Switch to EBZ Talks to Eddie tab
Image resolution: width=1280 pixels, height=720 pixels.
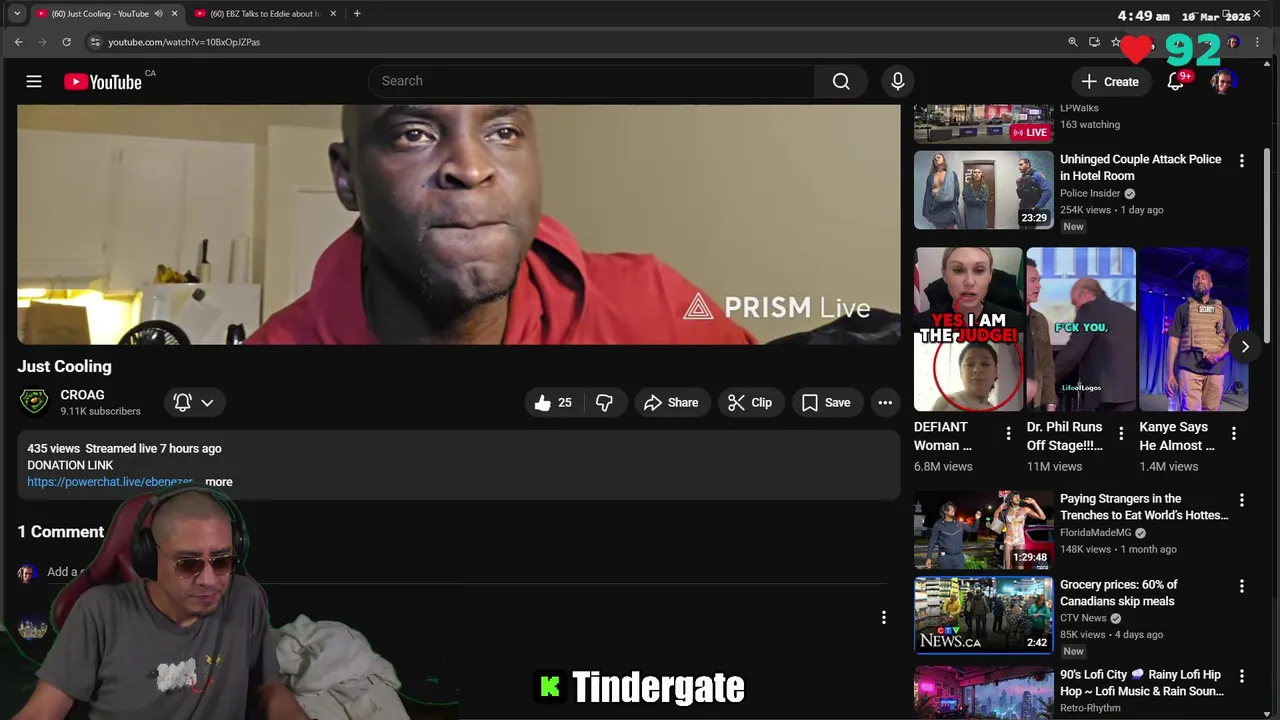tap(258, 14)
